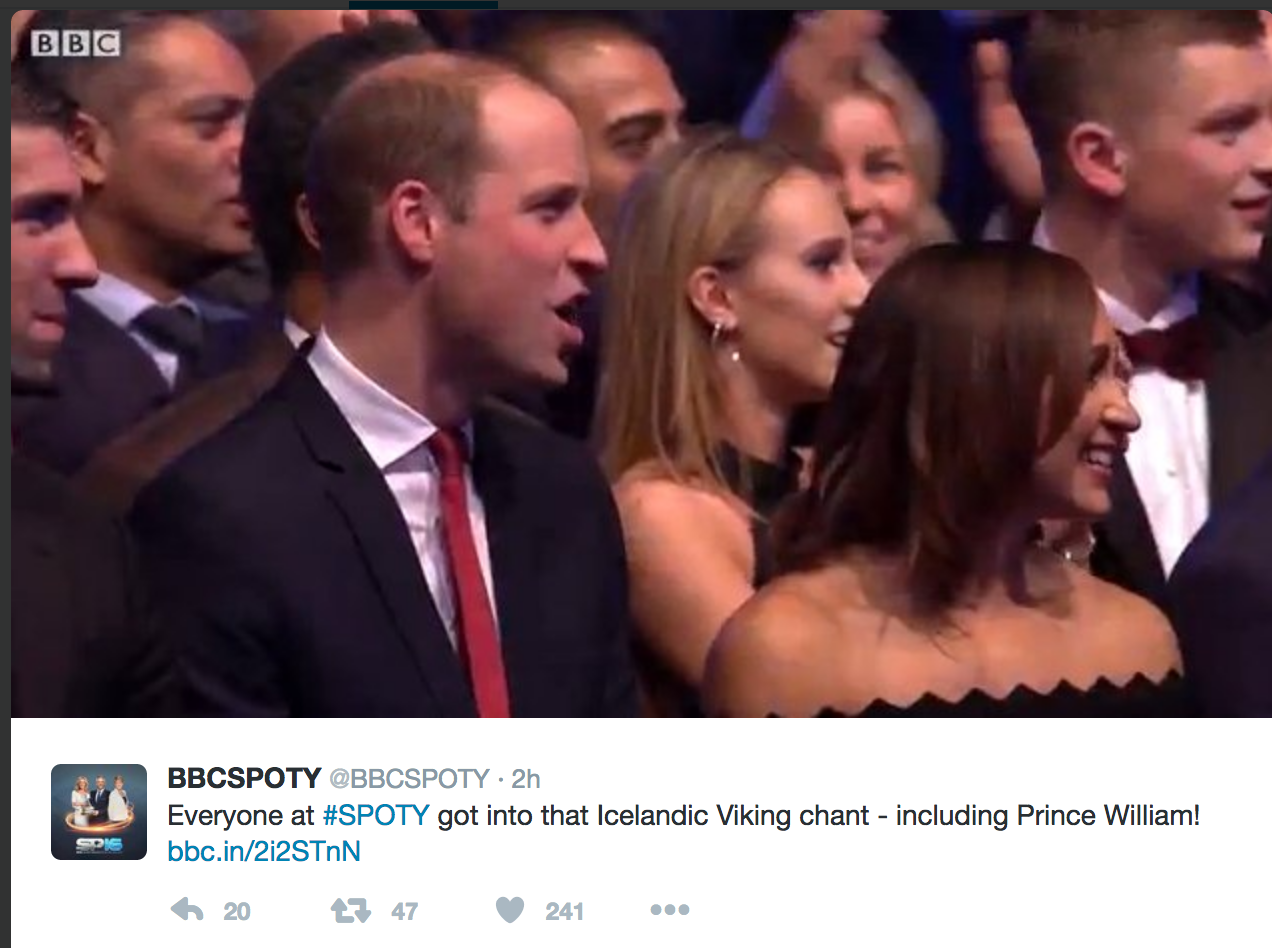Image resolution: width=1272 pixels, height=948 pixels.
Task: View the 20 replies count
Action: [x=237, y=911]
